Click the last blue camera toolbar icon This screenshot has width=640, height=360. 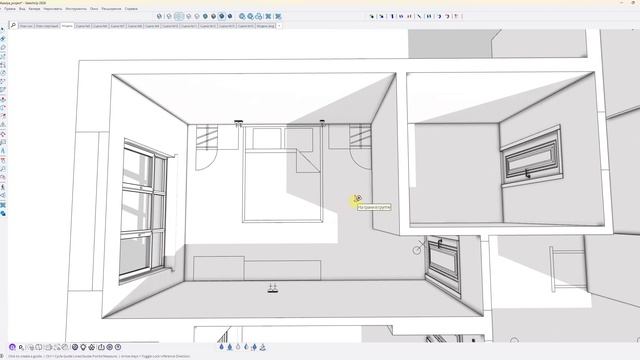click(x=278, y=16)
